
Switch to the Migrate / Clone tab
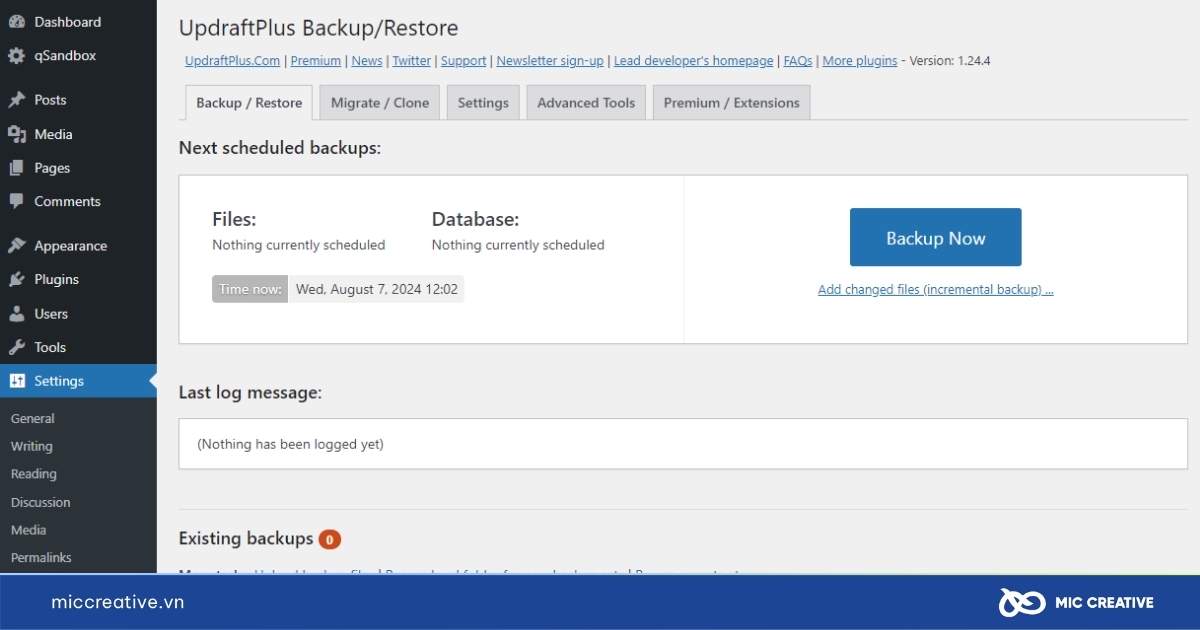[x=380, y=103]
